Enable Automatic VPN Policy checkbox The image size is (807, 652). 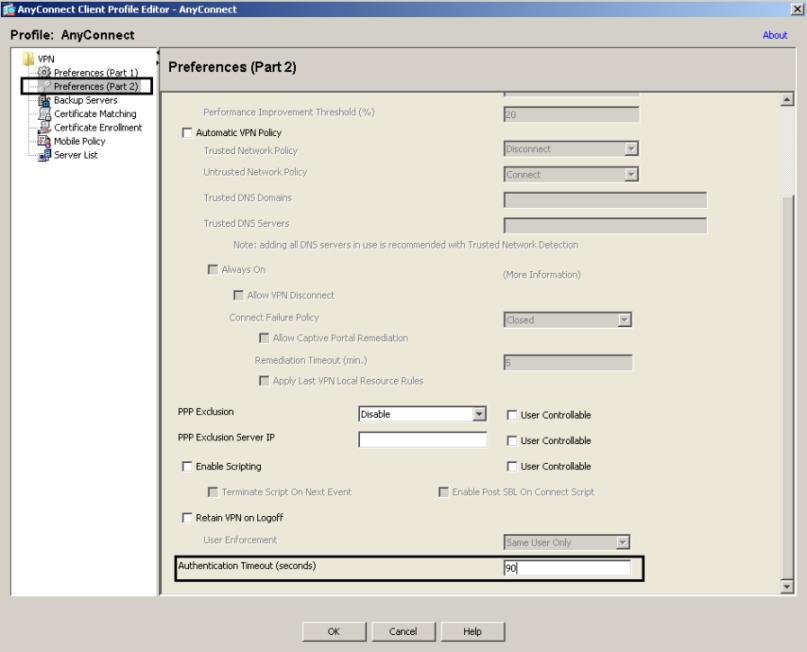(x=187, y=133)
